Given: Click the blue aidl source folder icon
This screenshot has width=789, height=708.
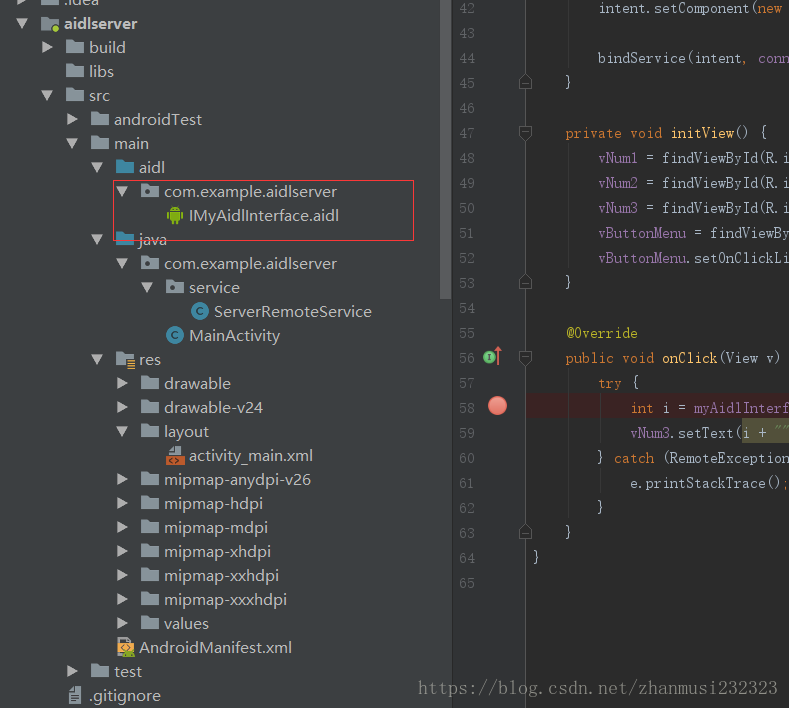Looking at the screenshot, I should [125, 167].
